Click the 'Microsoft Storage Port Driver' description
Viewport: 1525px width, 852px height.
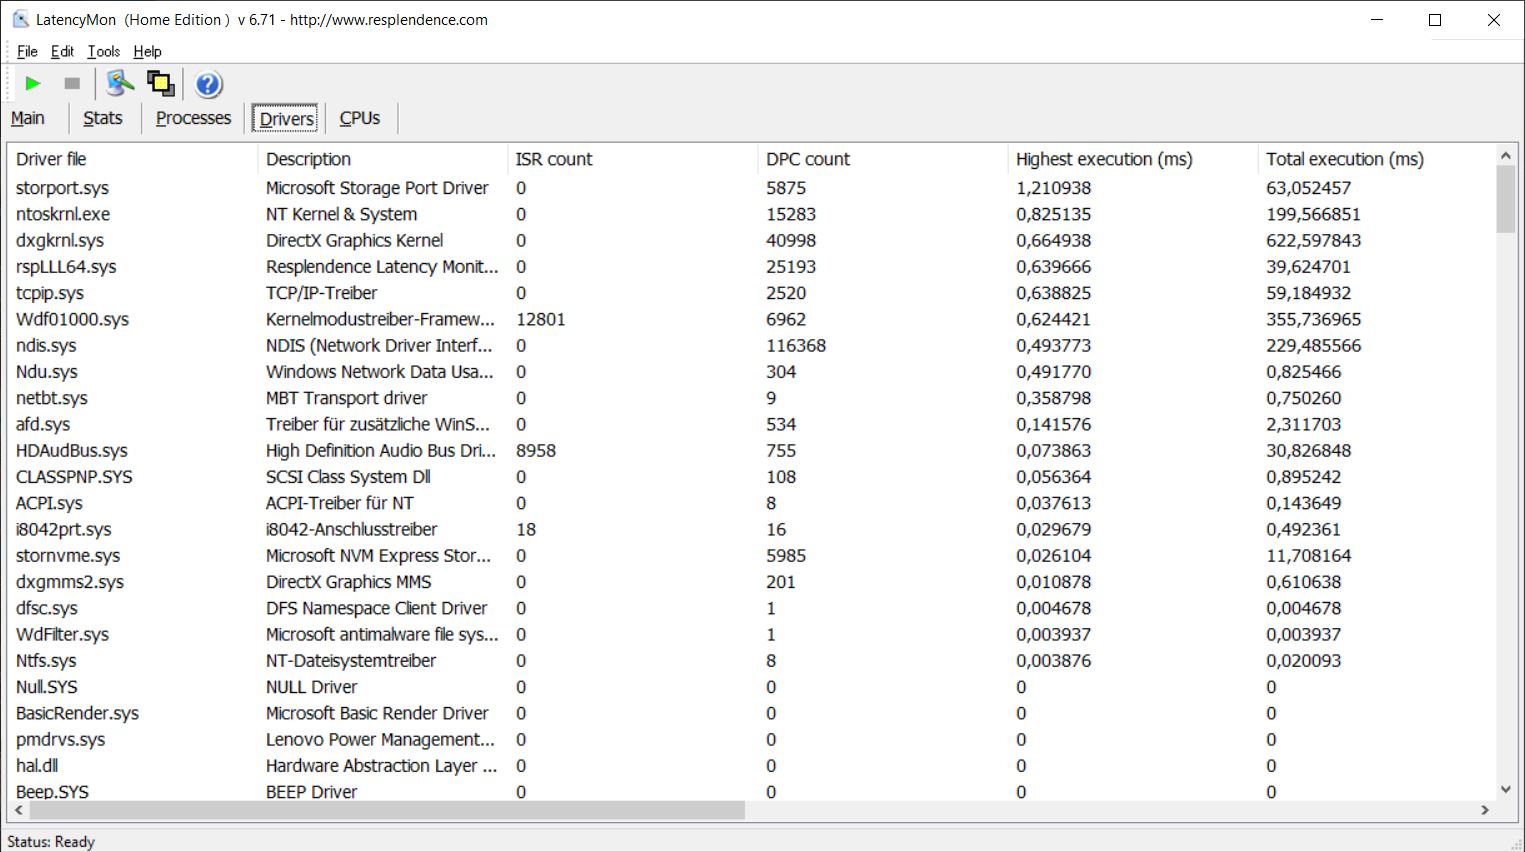pos(377,188)
